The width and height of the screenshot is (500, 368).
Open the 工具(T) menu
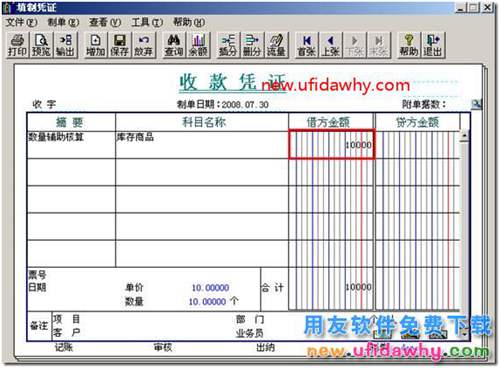click(147, 22)
